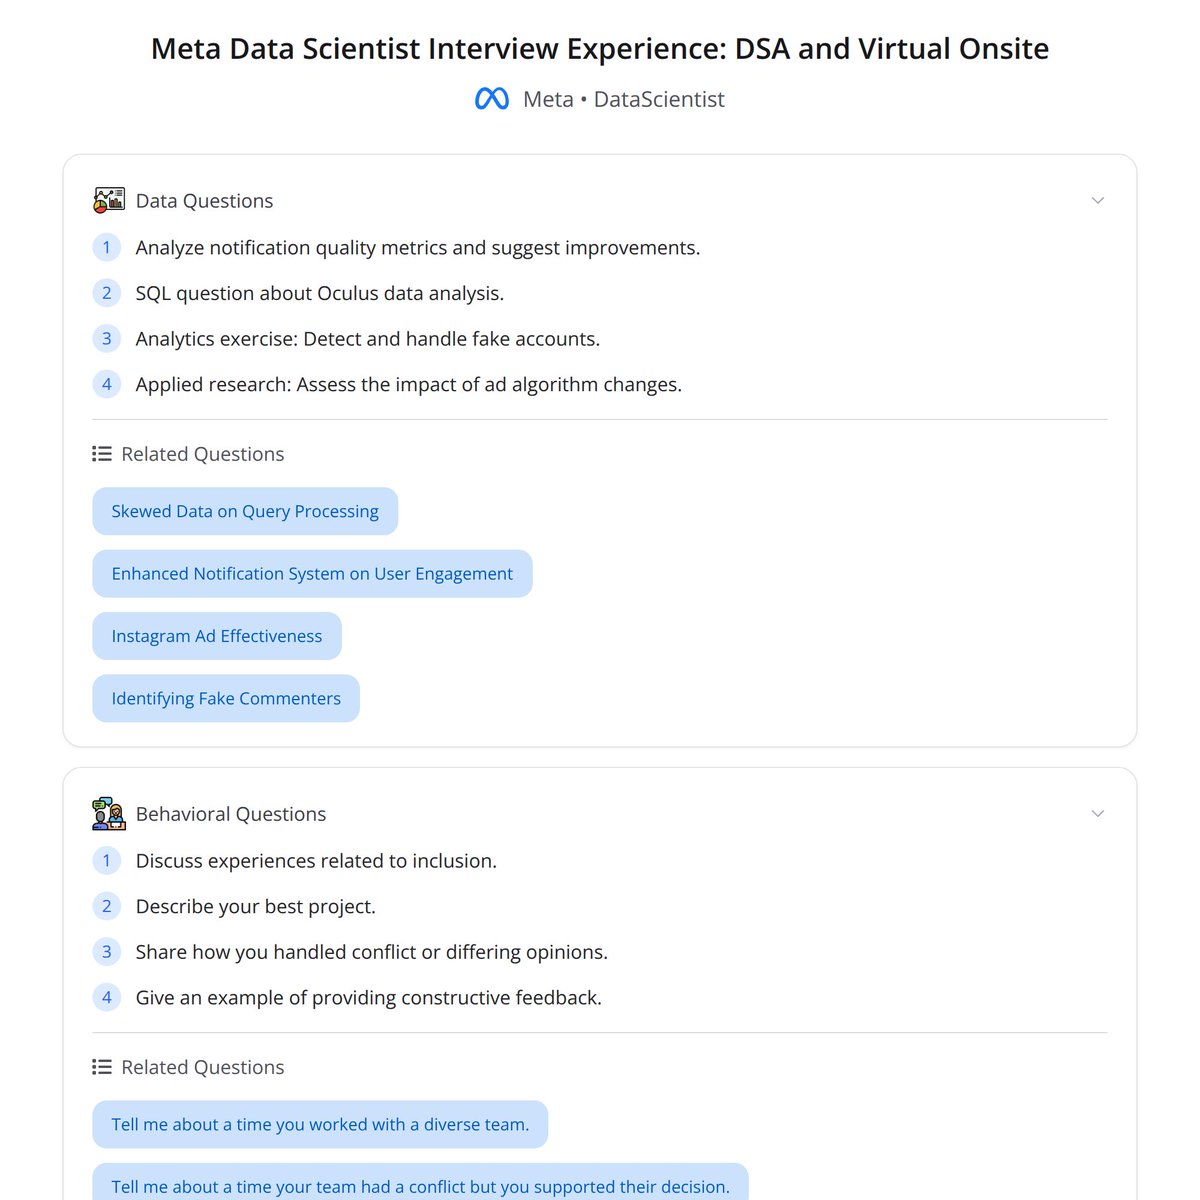Click number 3 badge beside fake accounts question
Screen dimensions: 1200x1200
coord(107,339)
